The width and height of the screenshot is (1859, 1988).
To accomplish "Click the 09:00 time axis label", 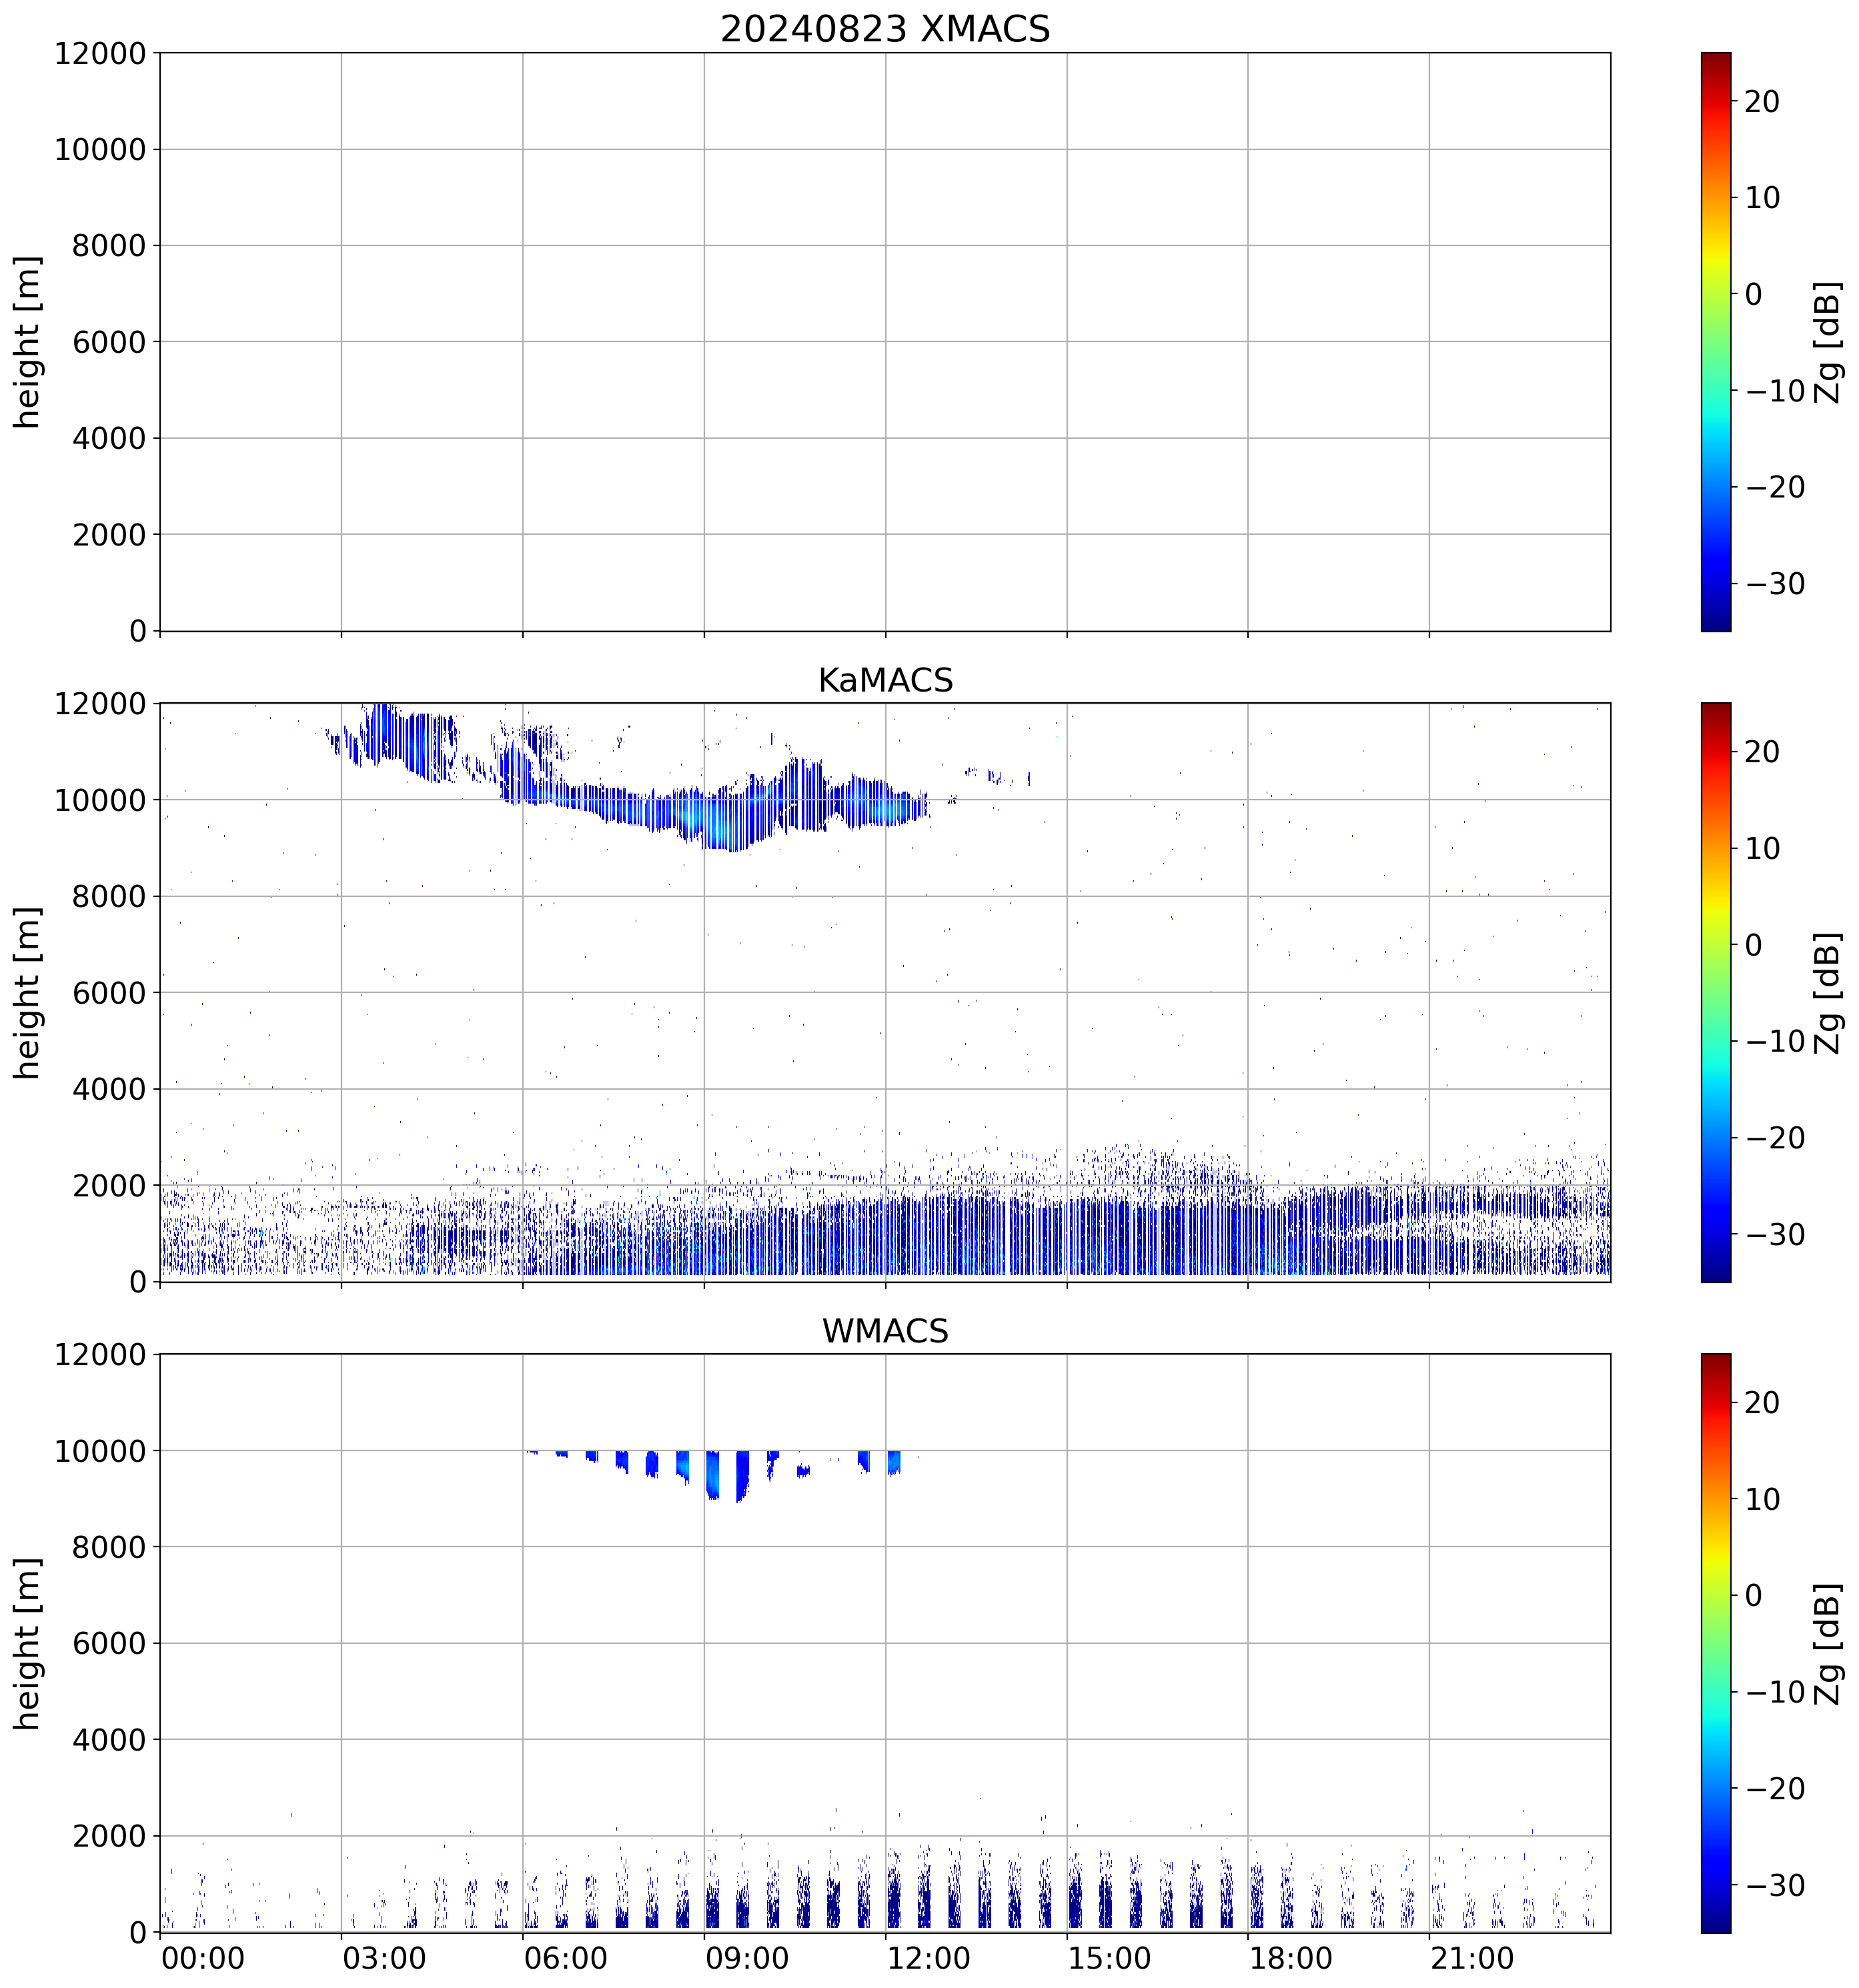I will (746, 1958).
